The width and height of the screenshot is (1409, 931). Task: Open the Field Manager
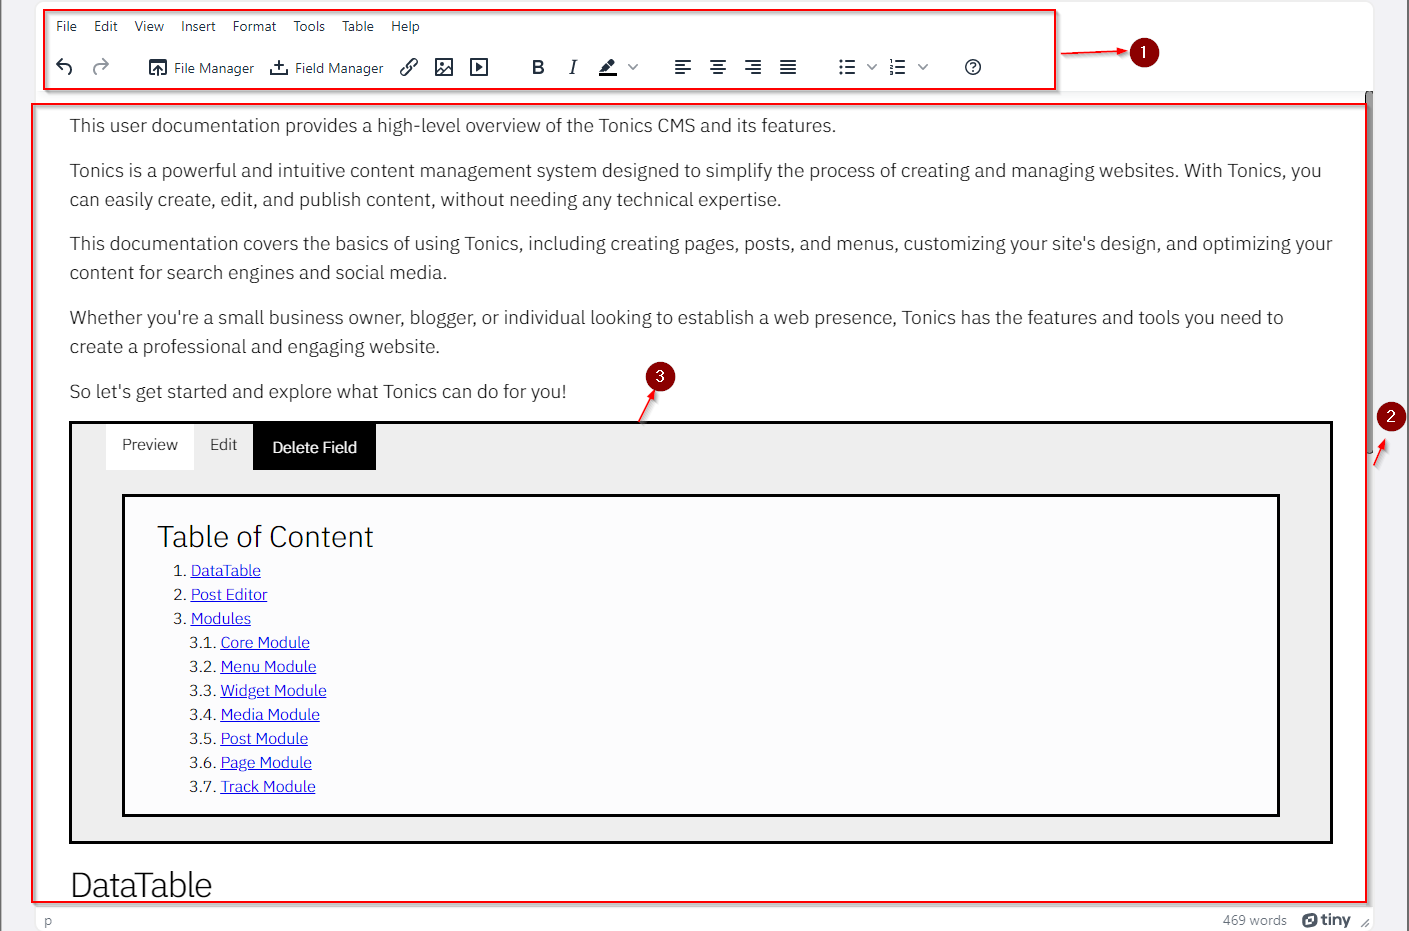point(327,68)
